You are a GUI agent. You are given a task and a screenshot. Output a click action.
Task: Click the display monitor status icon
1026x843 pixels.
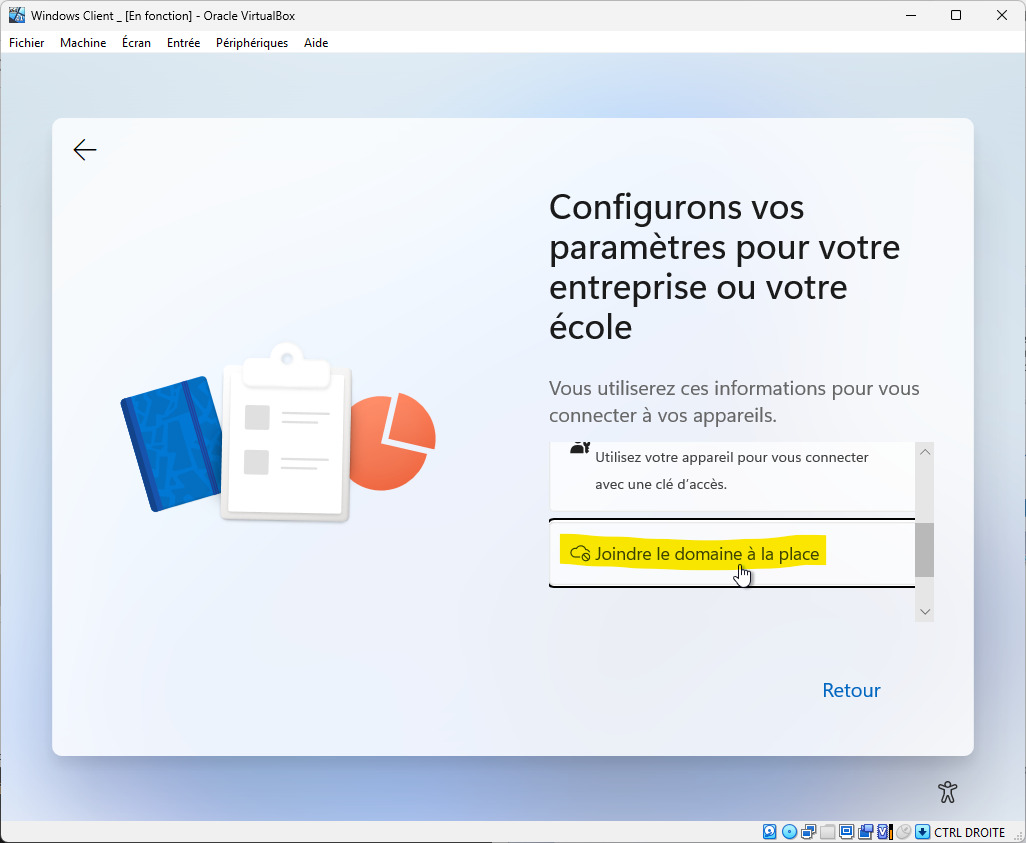click(846, 832)
